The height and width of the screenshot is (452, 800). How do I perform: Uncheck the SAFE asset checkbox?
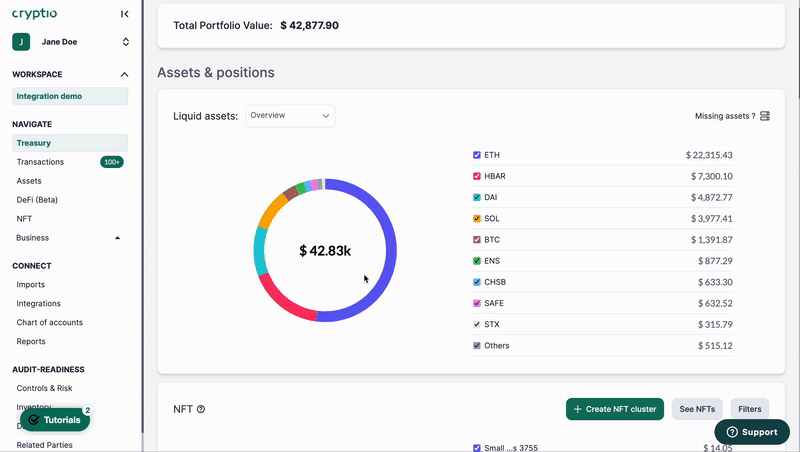pos(477,303)
